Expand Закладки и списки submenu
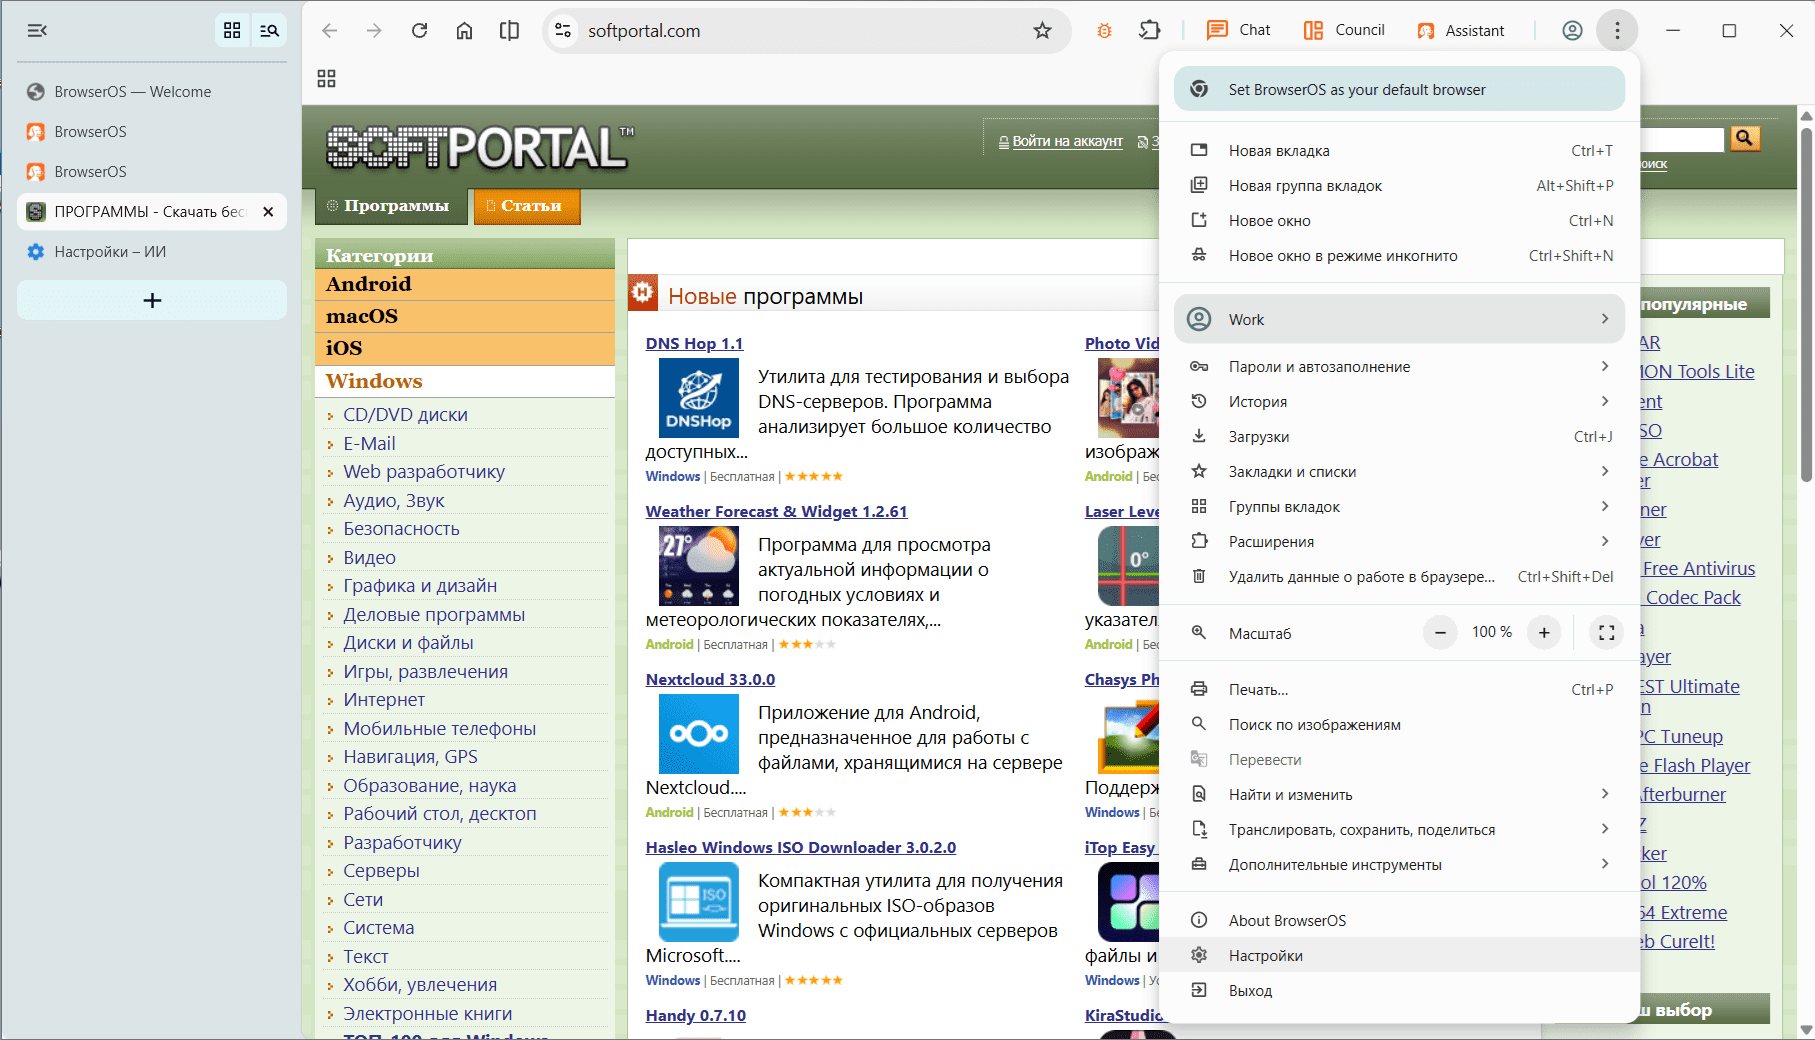This screenshot has height=1040, width=1815. [1399, 472]
